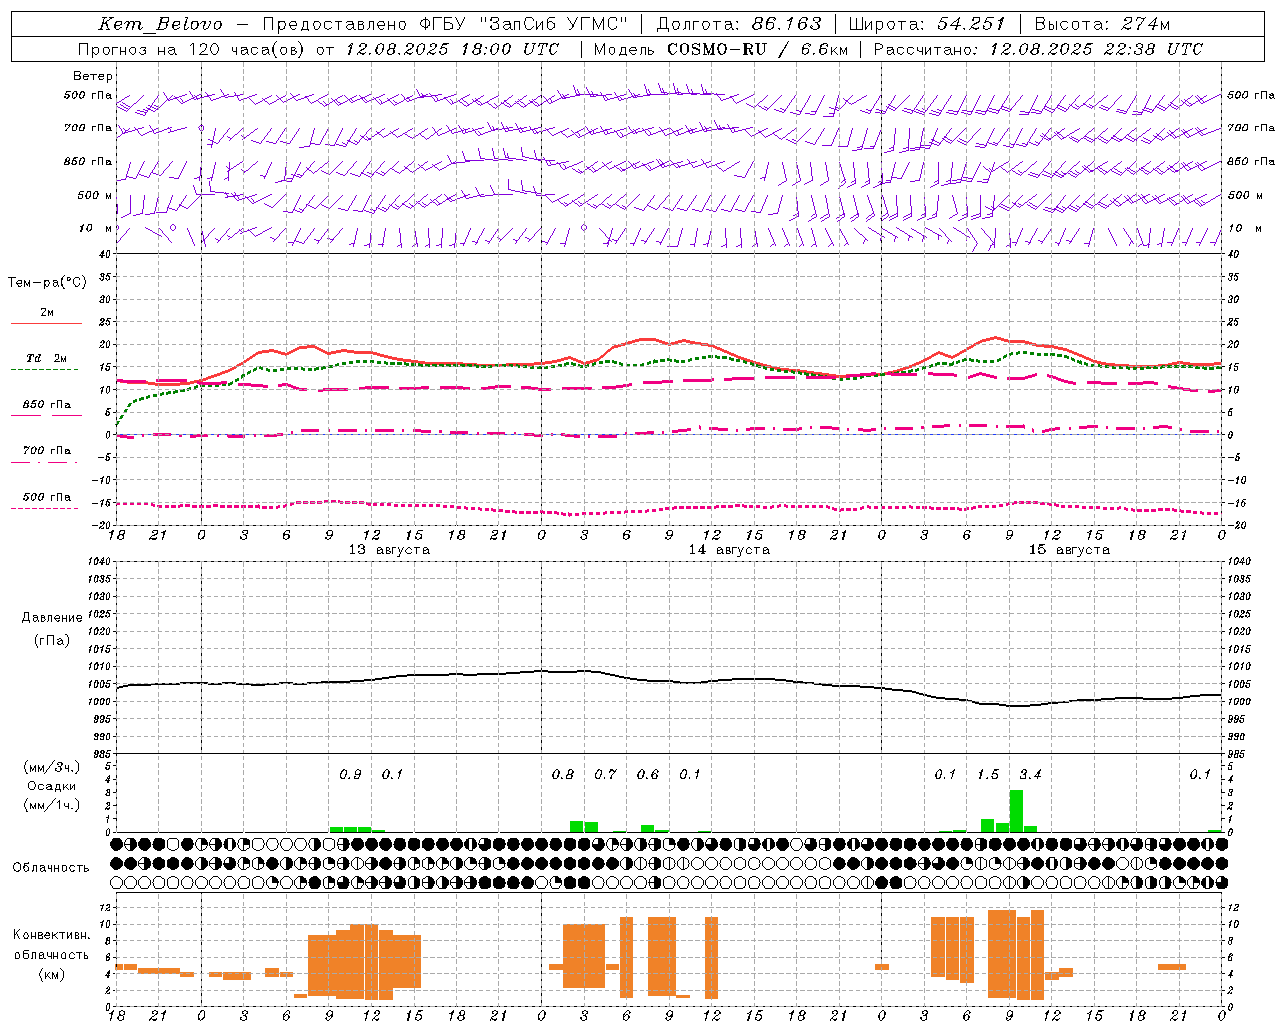The image size is (1280, 1024).
Task: Click the station name "Kem_Belovo" in header
Action: [160, 24]
